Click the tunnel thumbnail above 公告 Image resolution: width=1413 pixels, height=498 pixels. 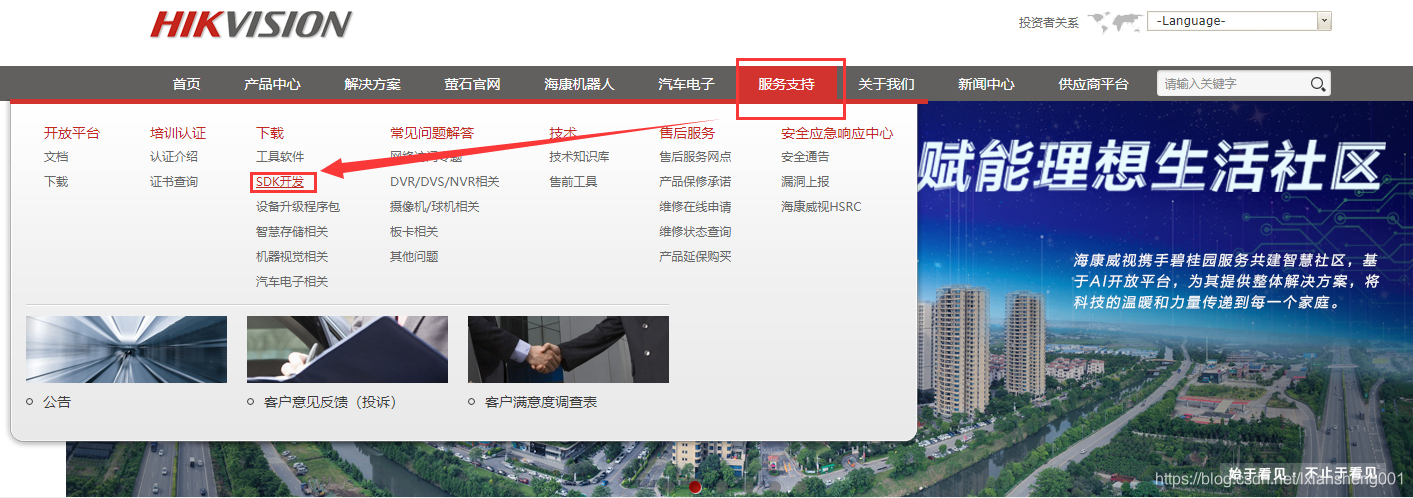(x=126, y=349)
